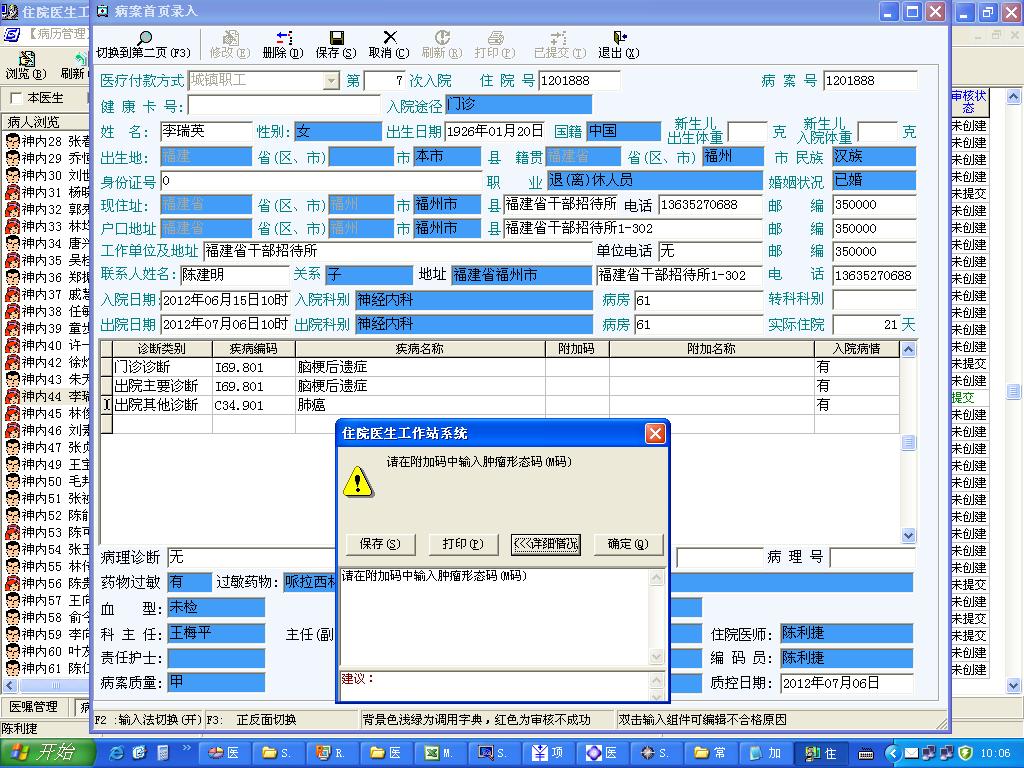Click the 保存 (S) floppy disk icon

pos(336,38)
